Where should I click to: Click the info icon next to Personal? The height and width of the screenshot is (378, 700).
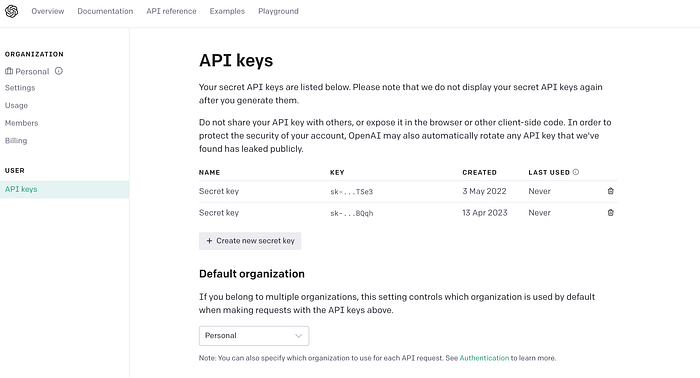click(x=59, y=71)
